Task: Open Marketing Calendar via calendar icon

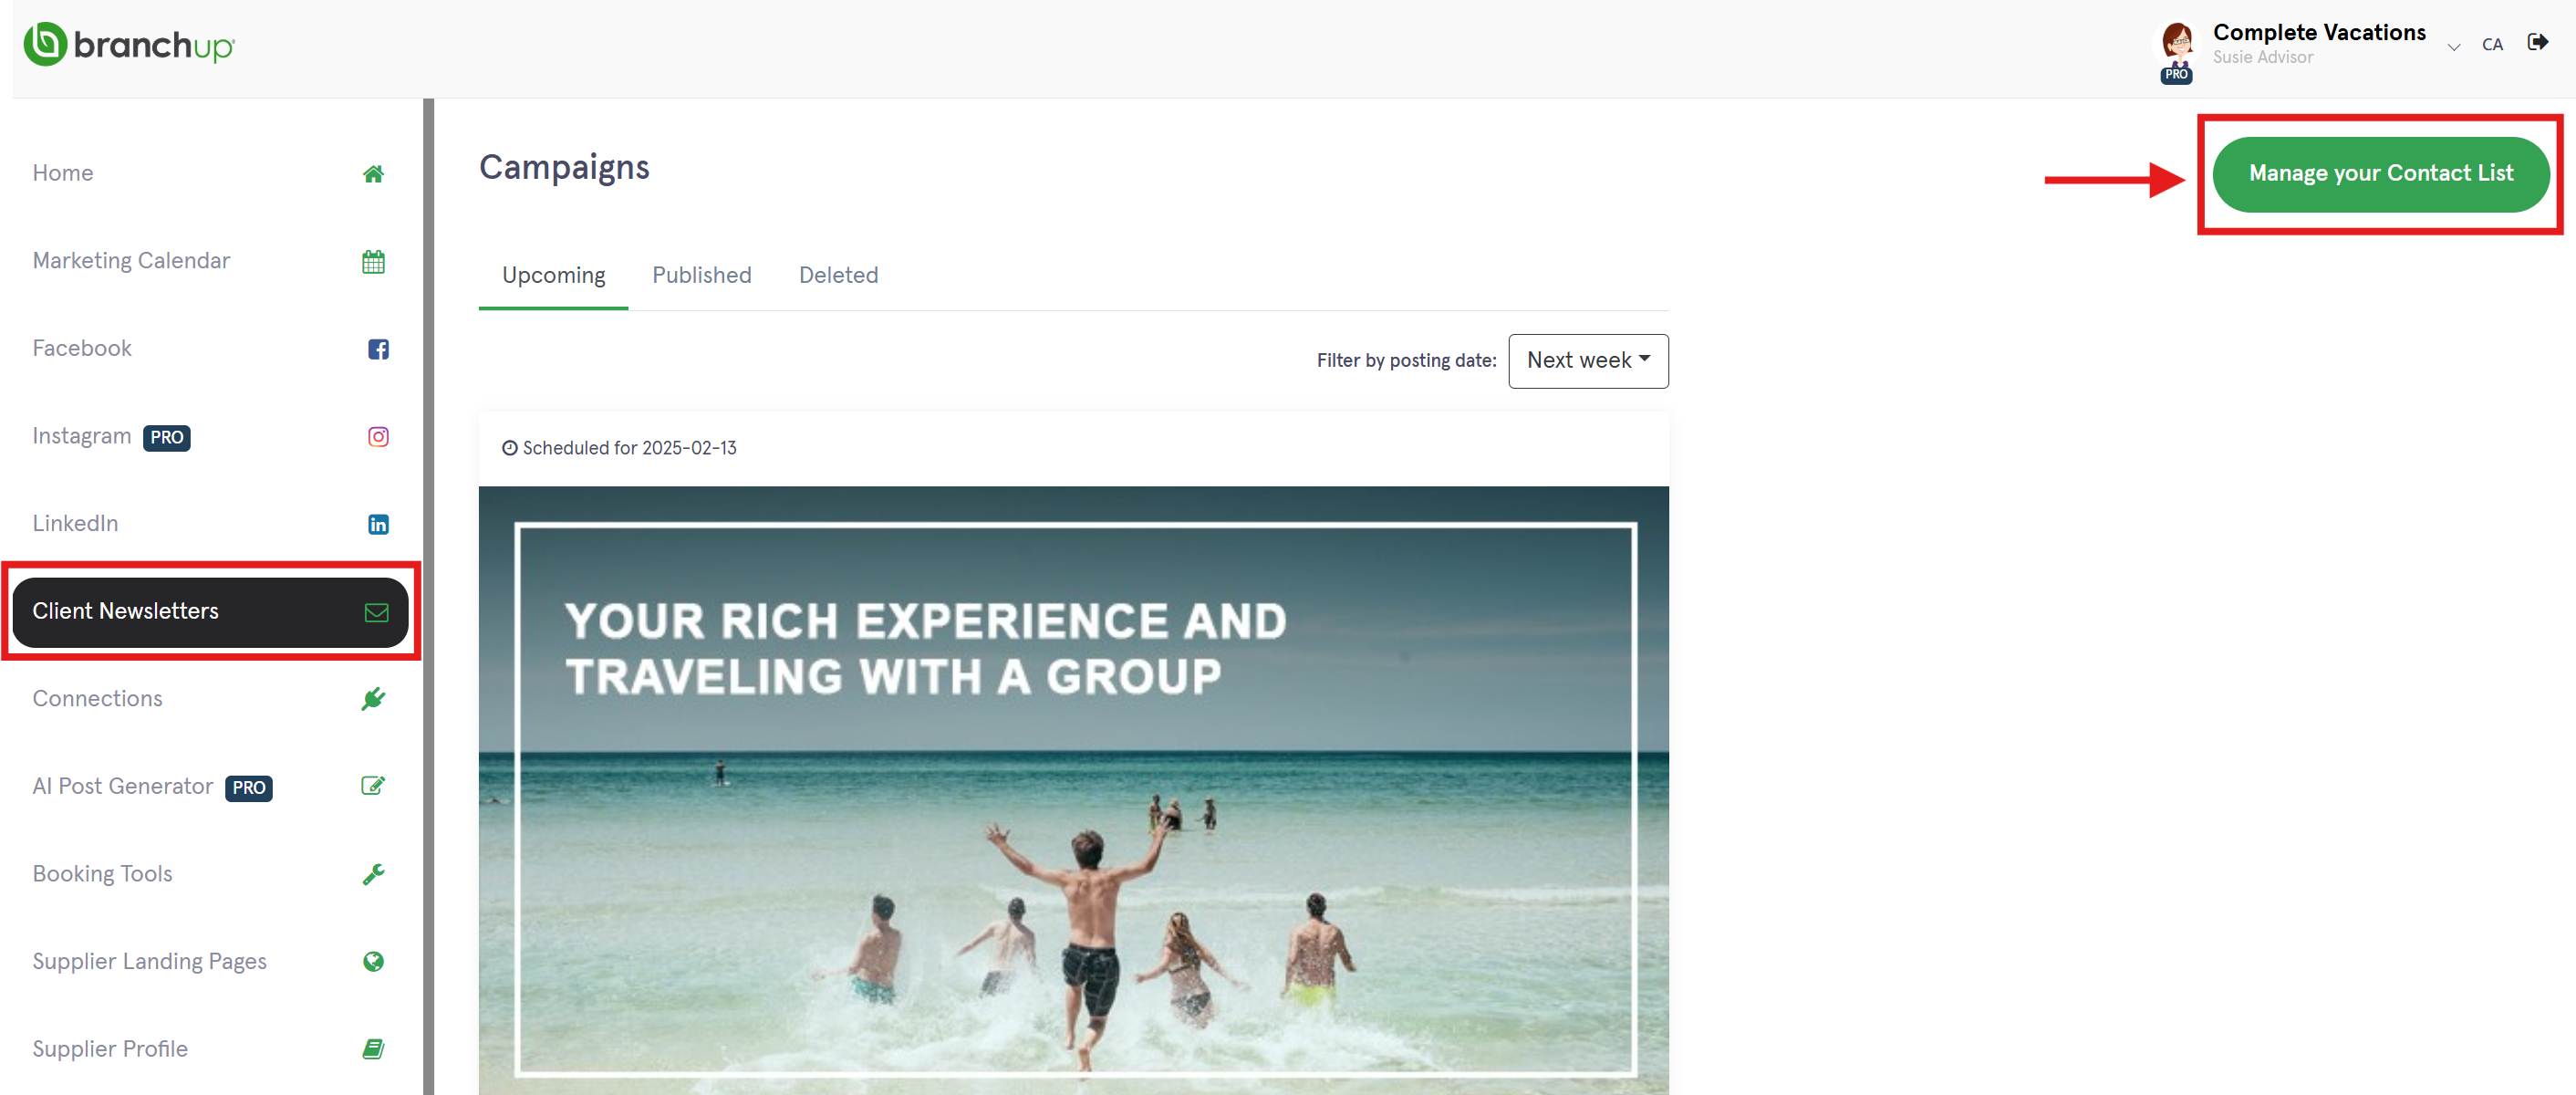Action: [373, 262]
